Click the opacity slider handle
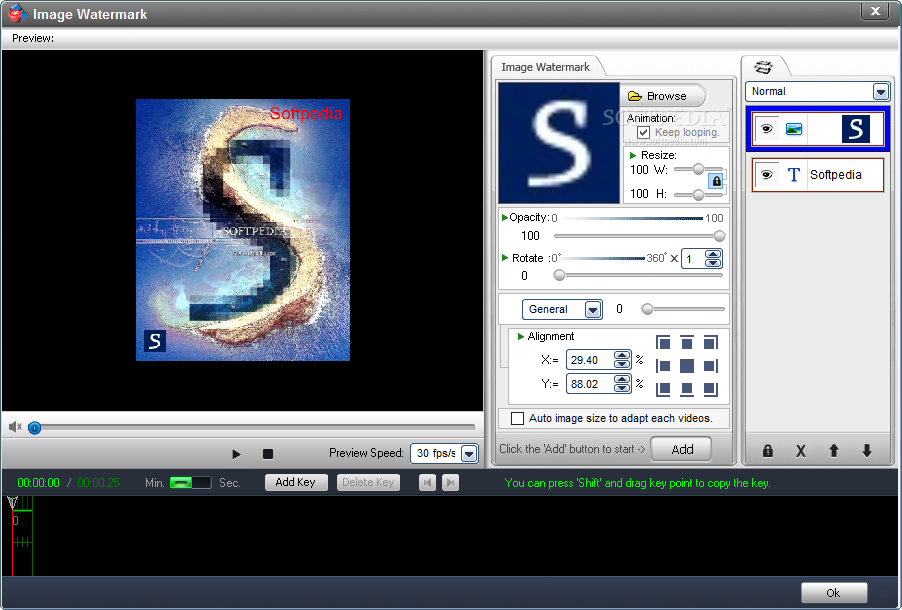This screenshot has width=902, height=610. click(719, 236)
